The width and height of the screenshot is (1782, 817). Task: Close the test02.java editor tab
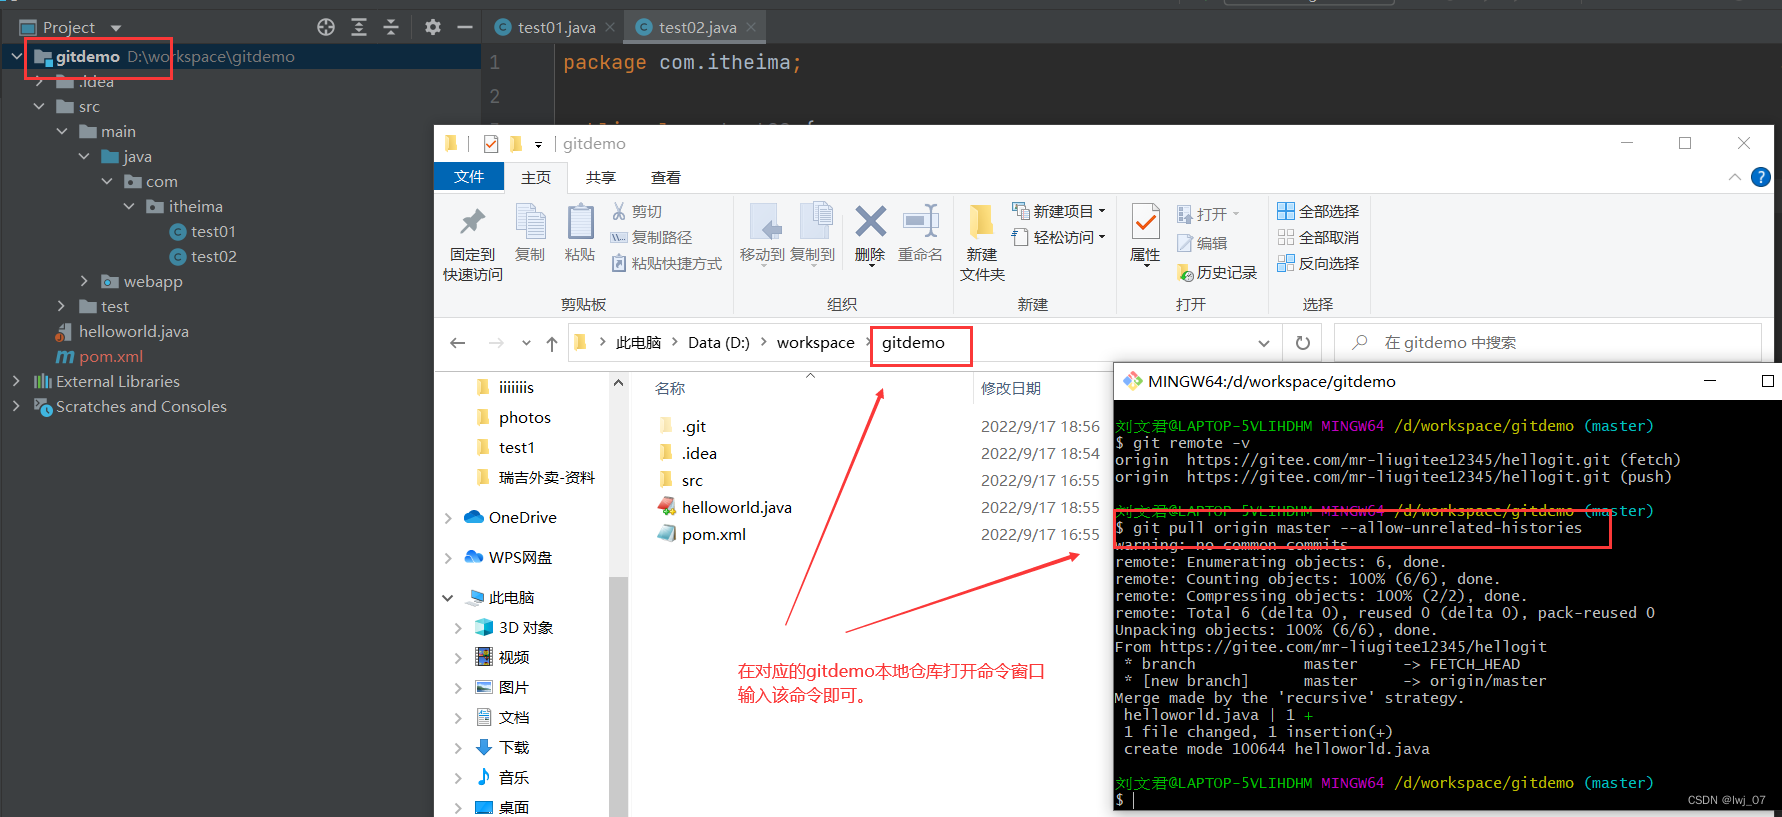pos(751,27)
